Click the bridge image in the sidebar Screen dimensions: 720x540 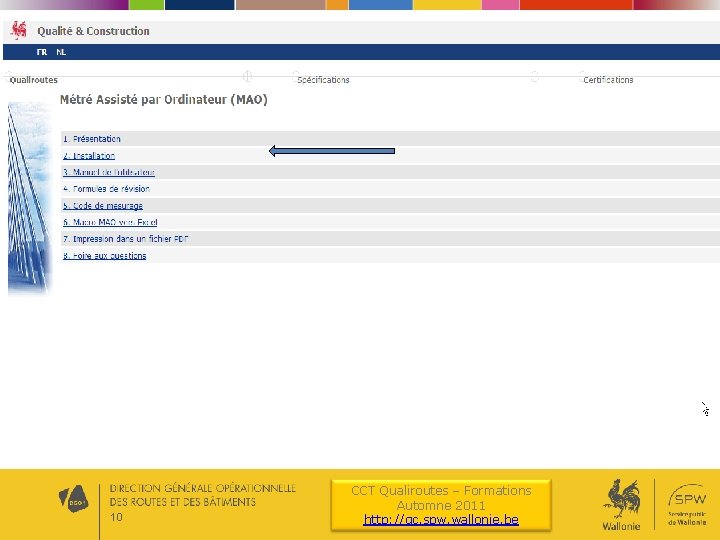coord(29,198)
